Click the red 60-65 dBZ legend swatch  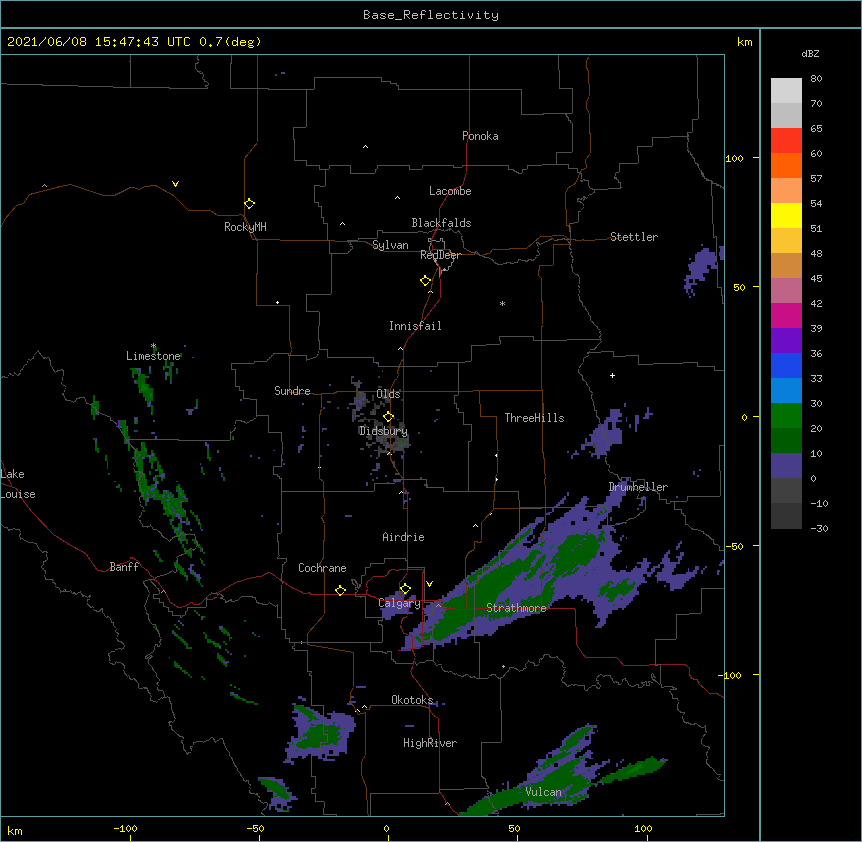point(786,141)
